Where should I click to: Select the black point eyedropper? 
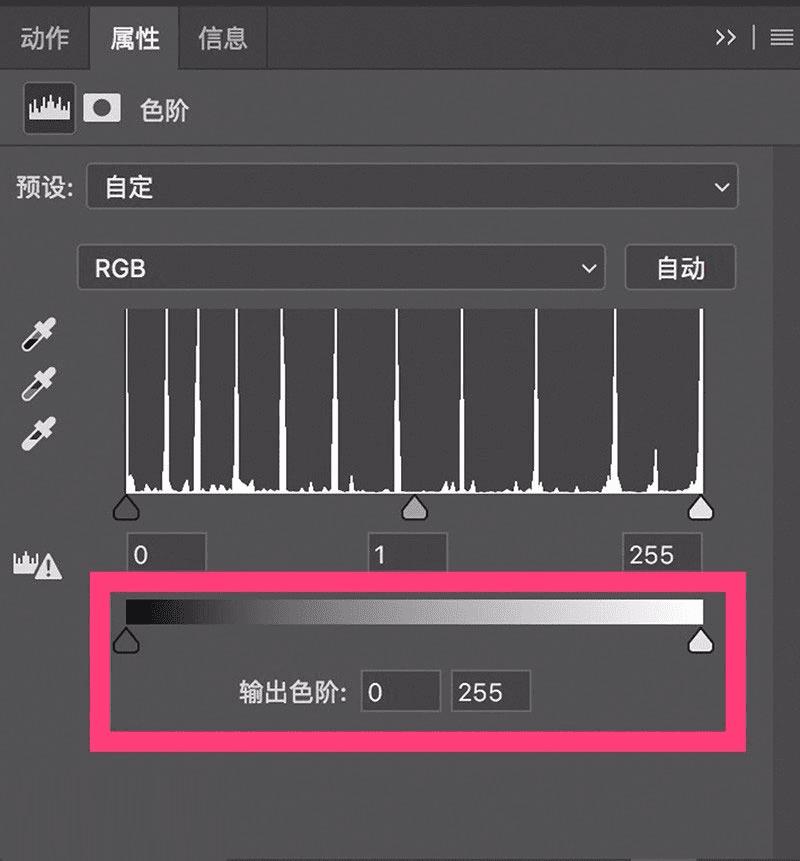click(38, 334)
